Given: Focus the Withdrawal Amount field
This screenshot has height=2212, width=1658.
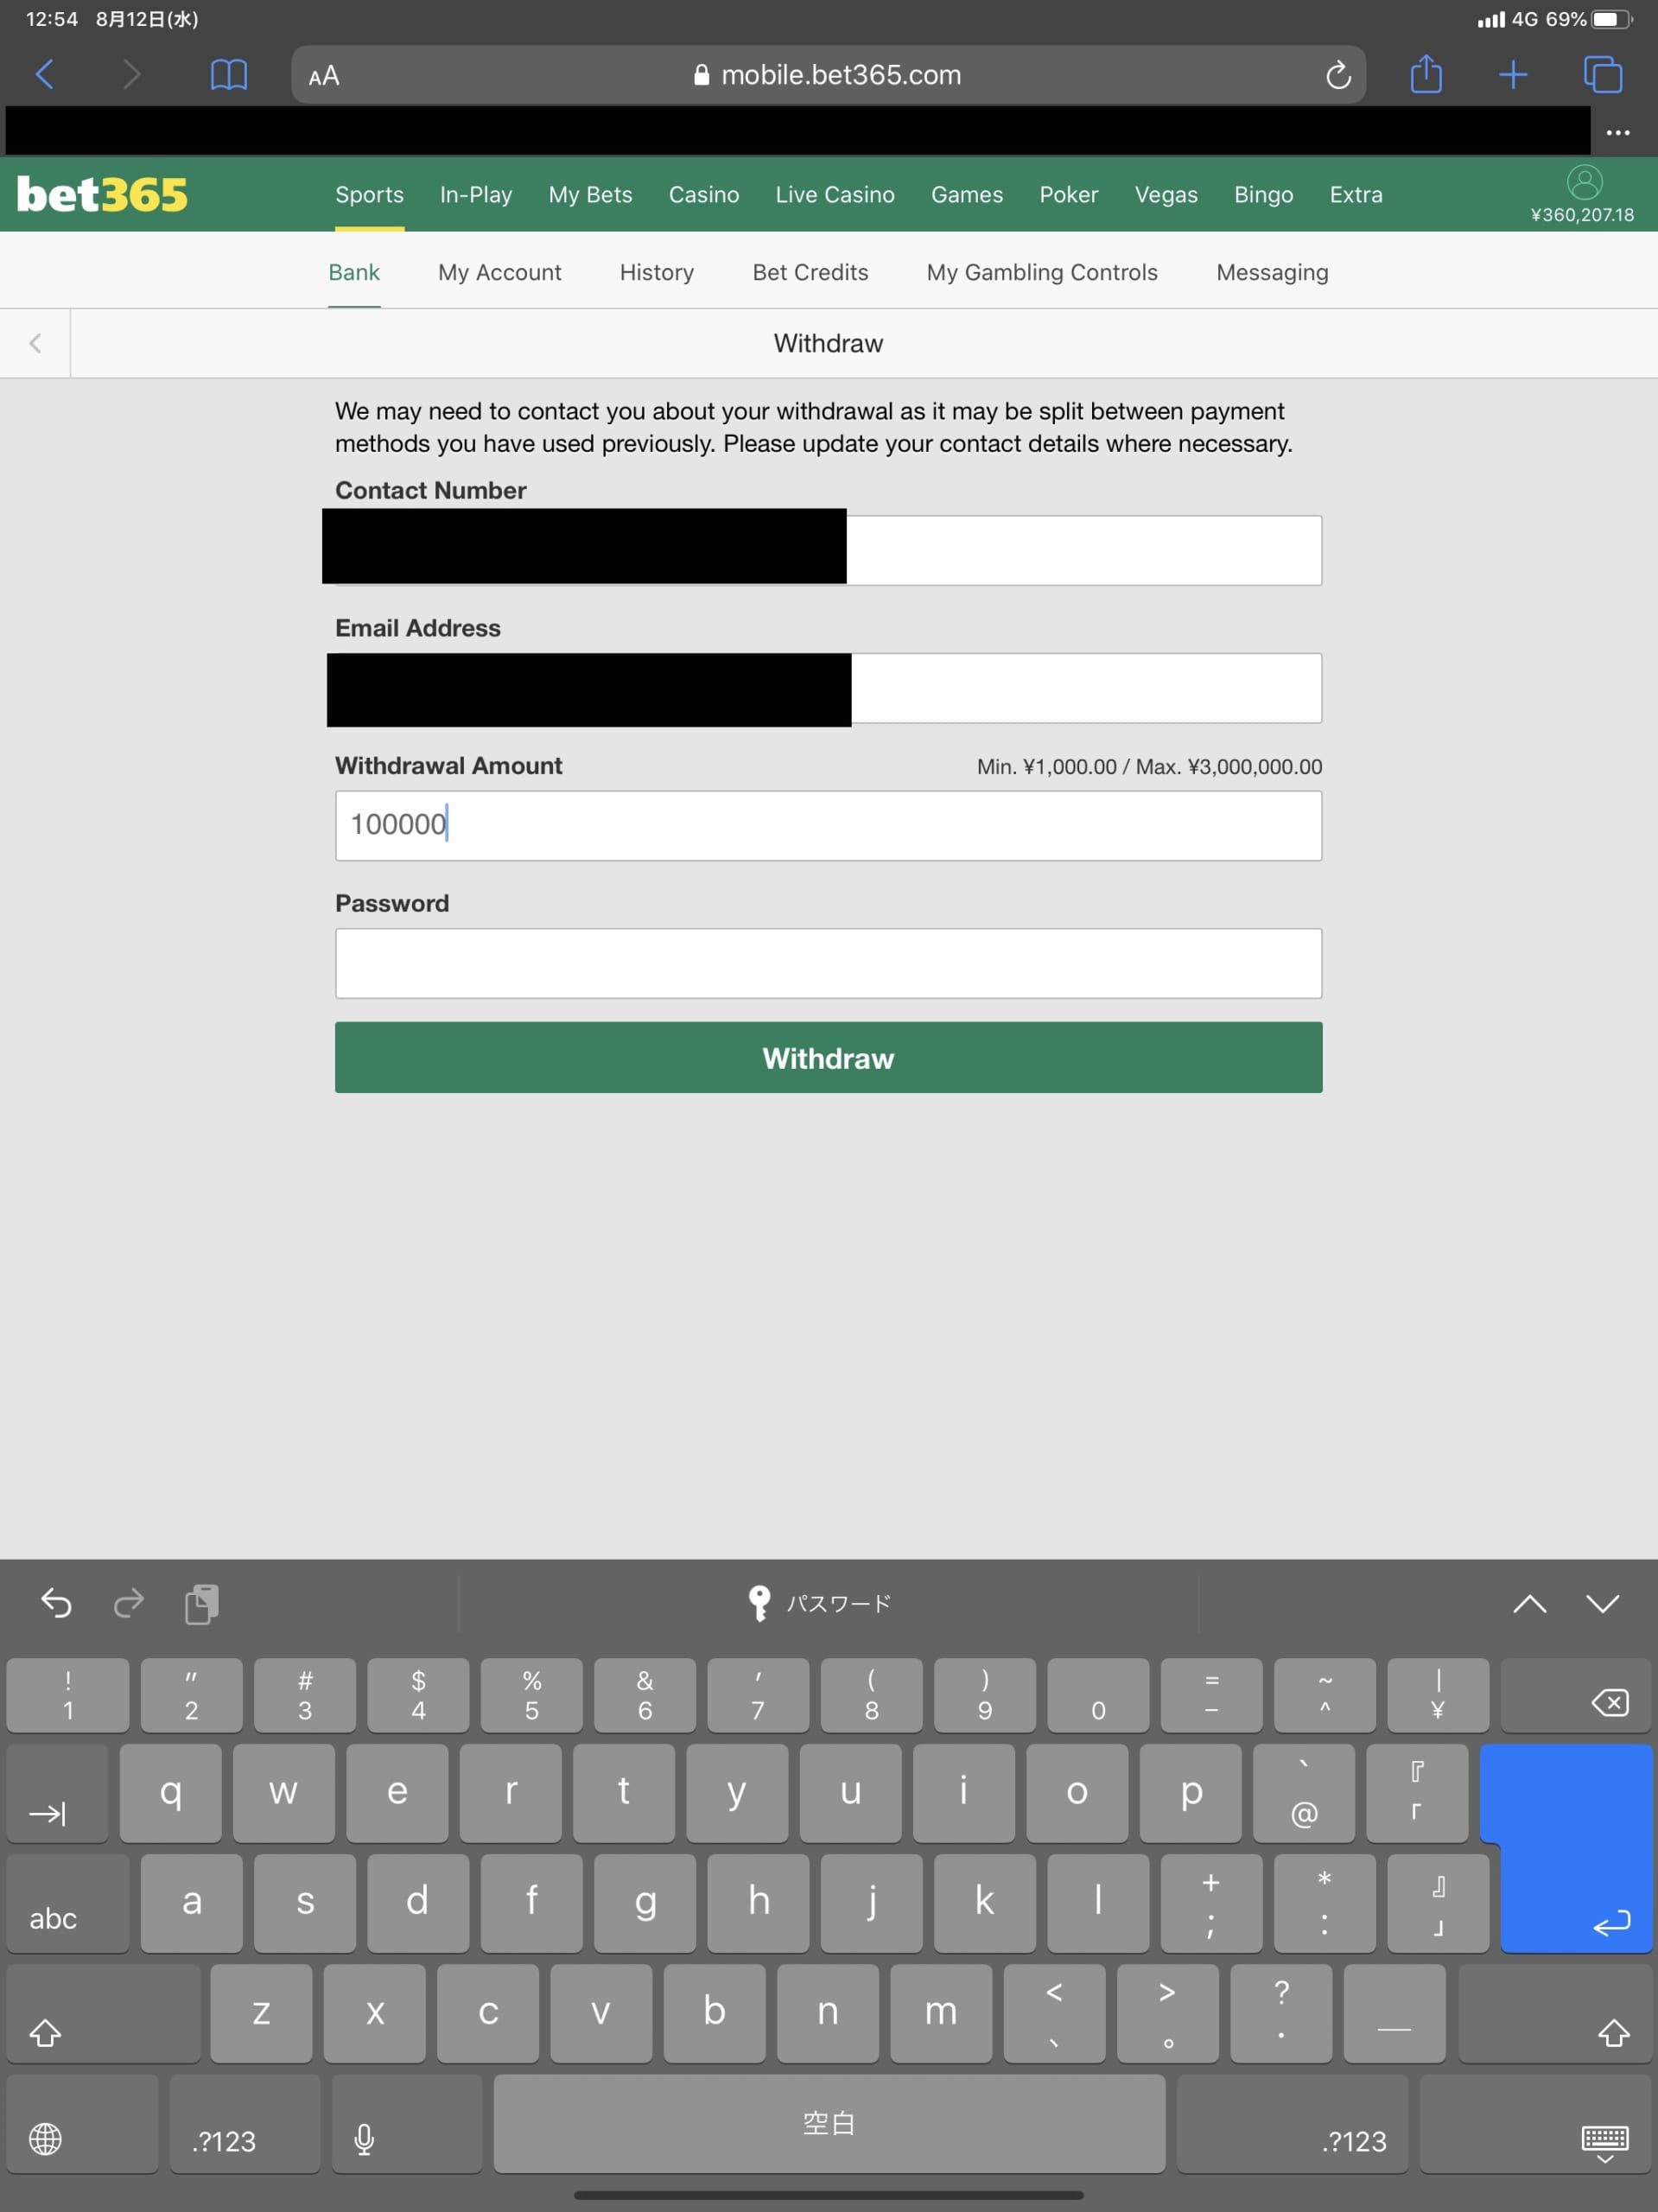Looking at the screenshot, I should [828, 825].
